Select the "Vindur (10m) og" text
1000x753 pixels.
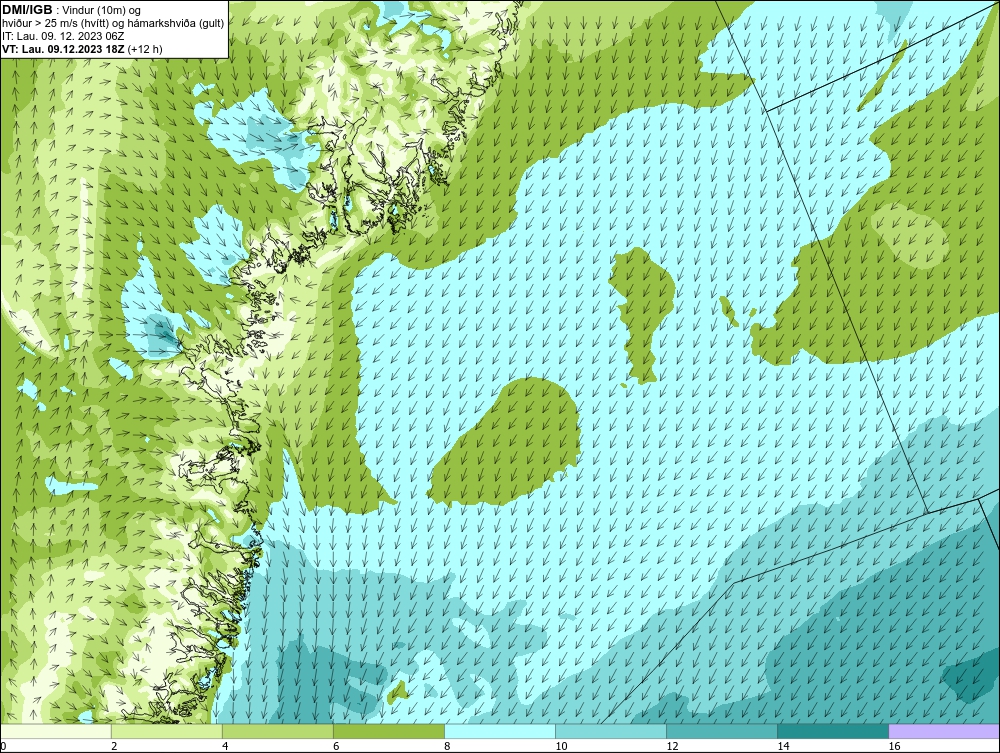[102, 10]
